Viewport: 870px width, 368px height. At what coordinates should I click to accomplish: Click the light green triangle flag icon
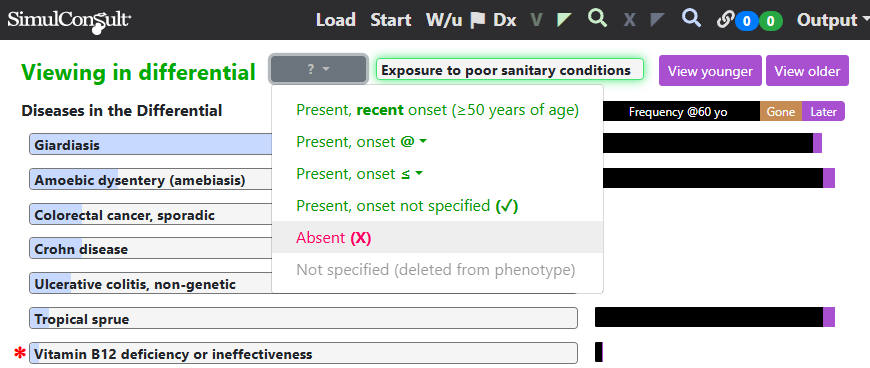tap(564, 21)
